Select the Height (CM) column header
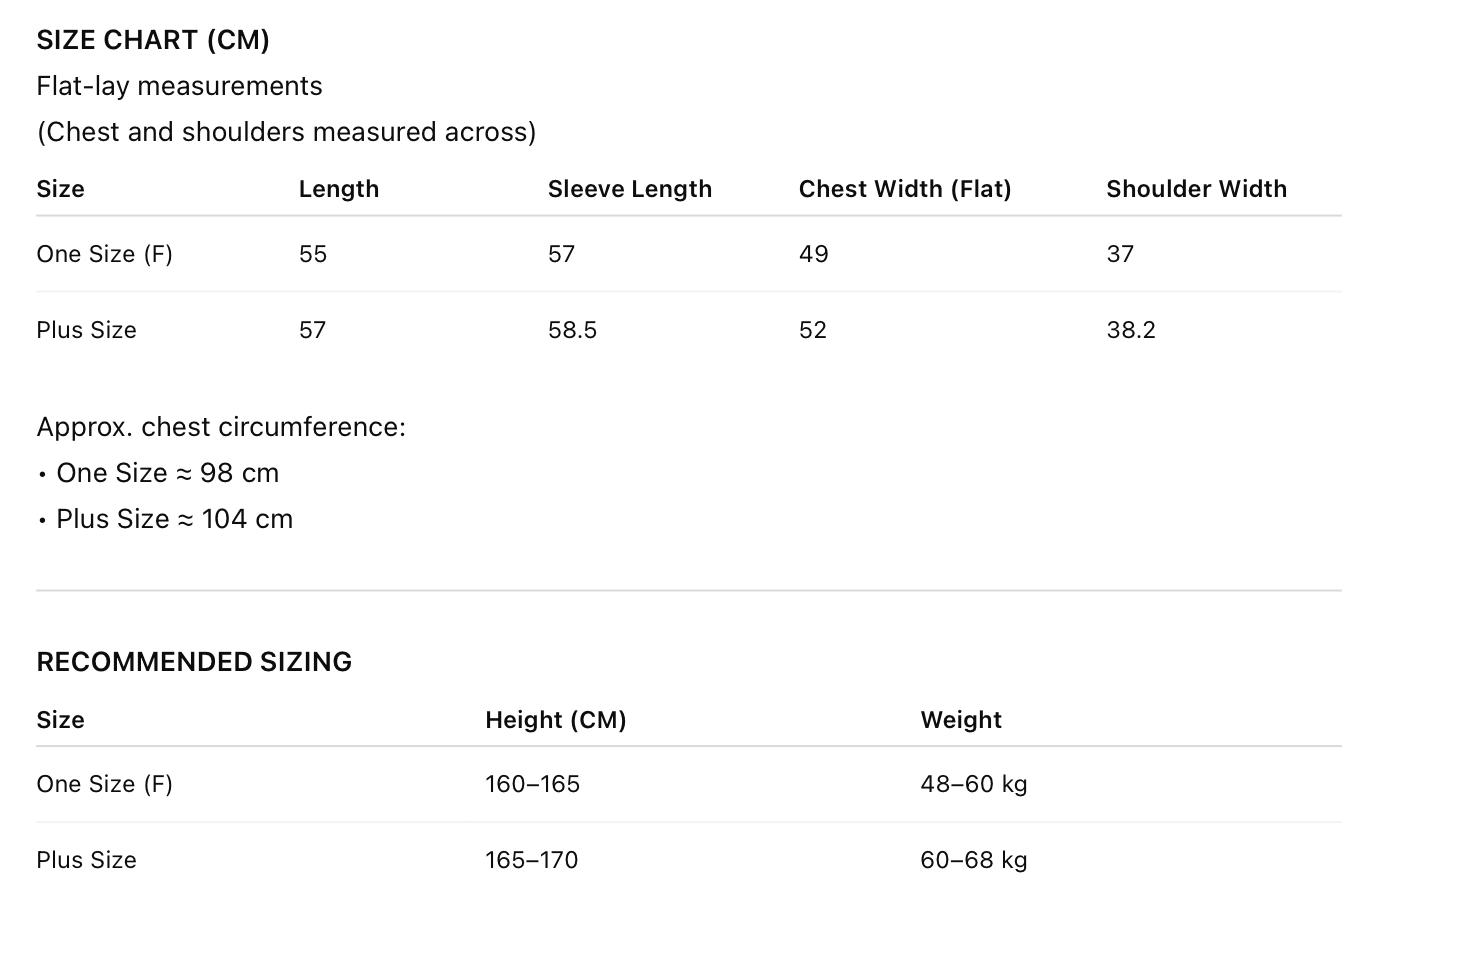Screen dimensions: 1474x966 click(x=555, y=720)
